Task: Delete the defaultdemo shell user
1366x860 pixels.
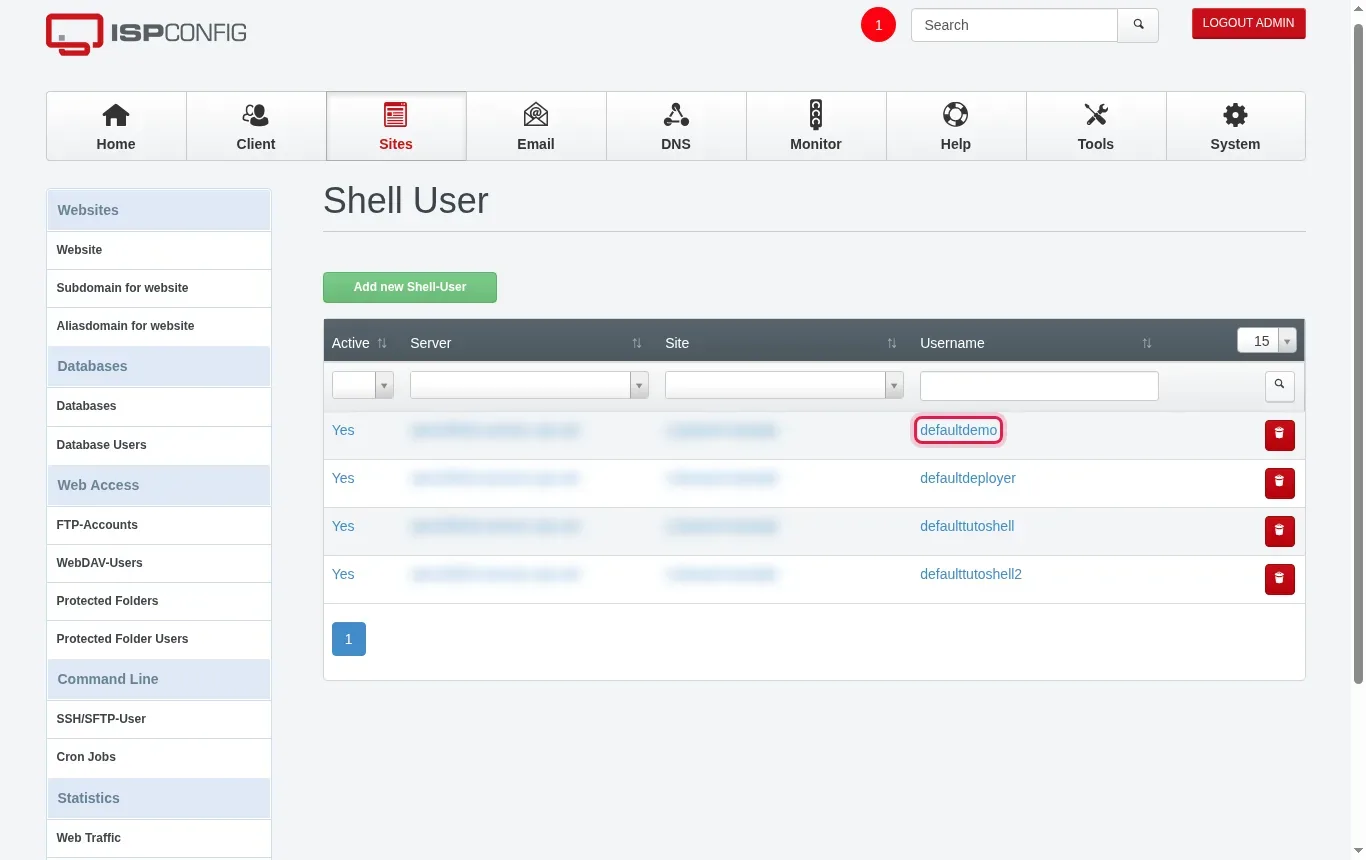Action: point(1280,435)
